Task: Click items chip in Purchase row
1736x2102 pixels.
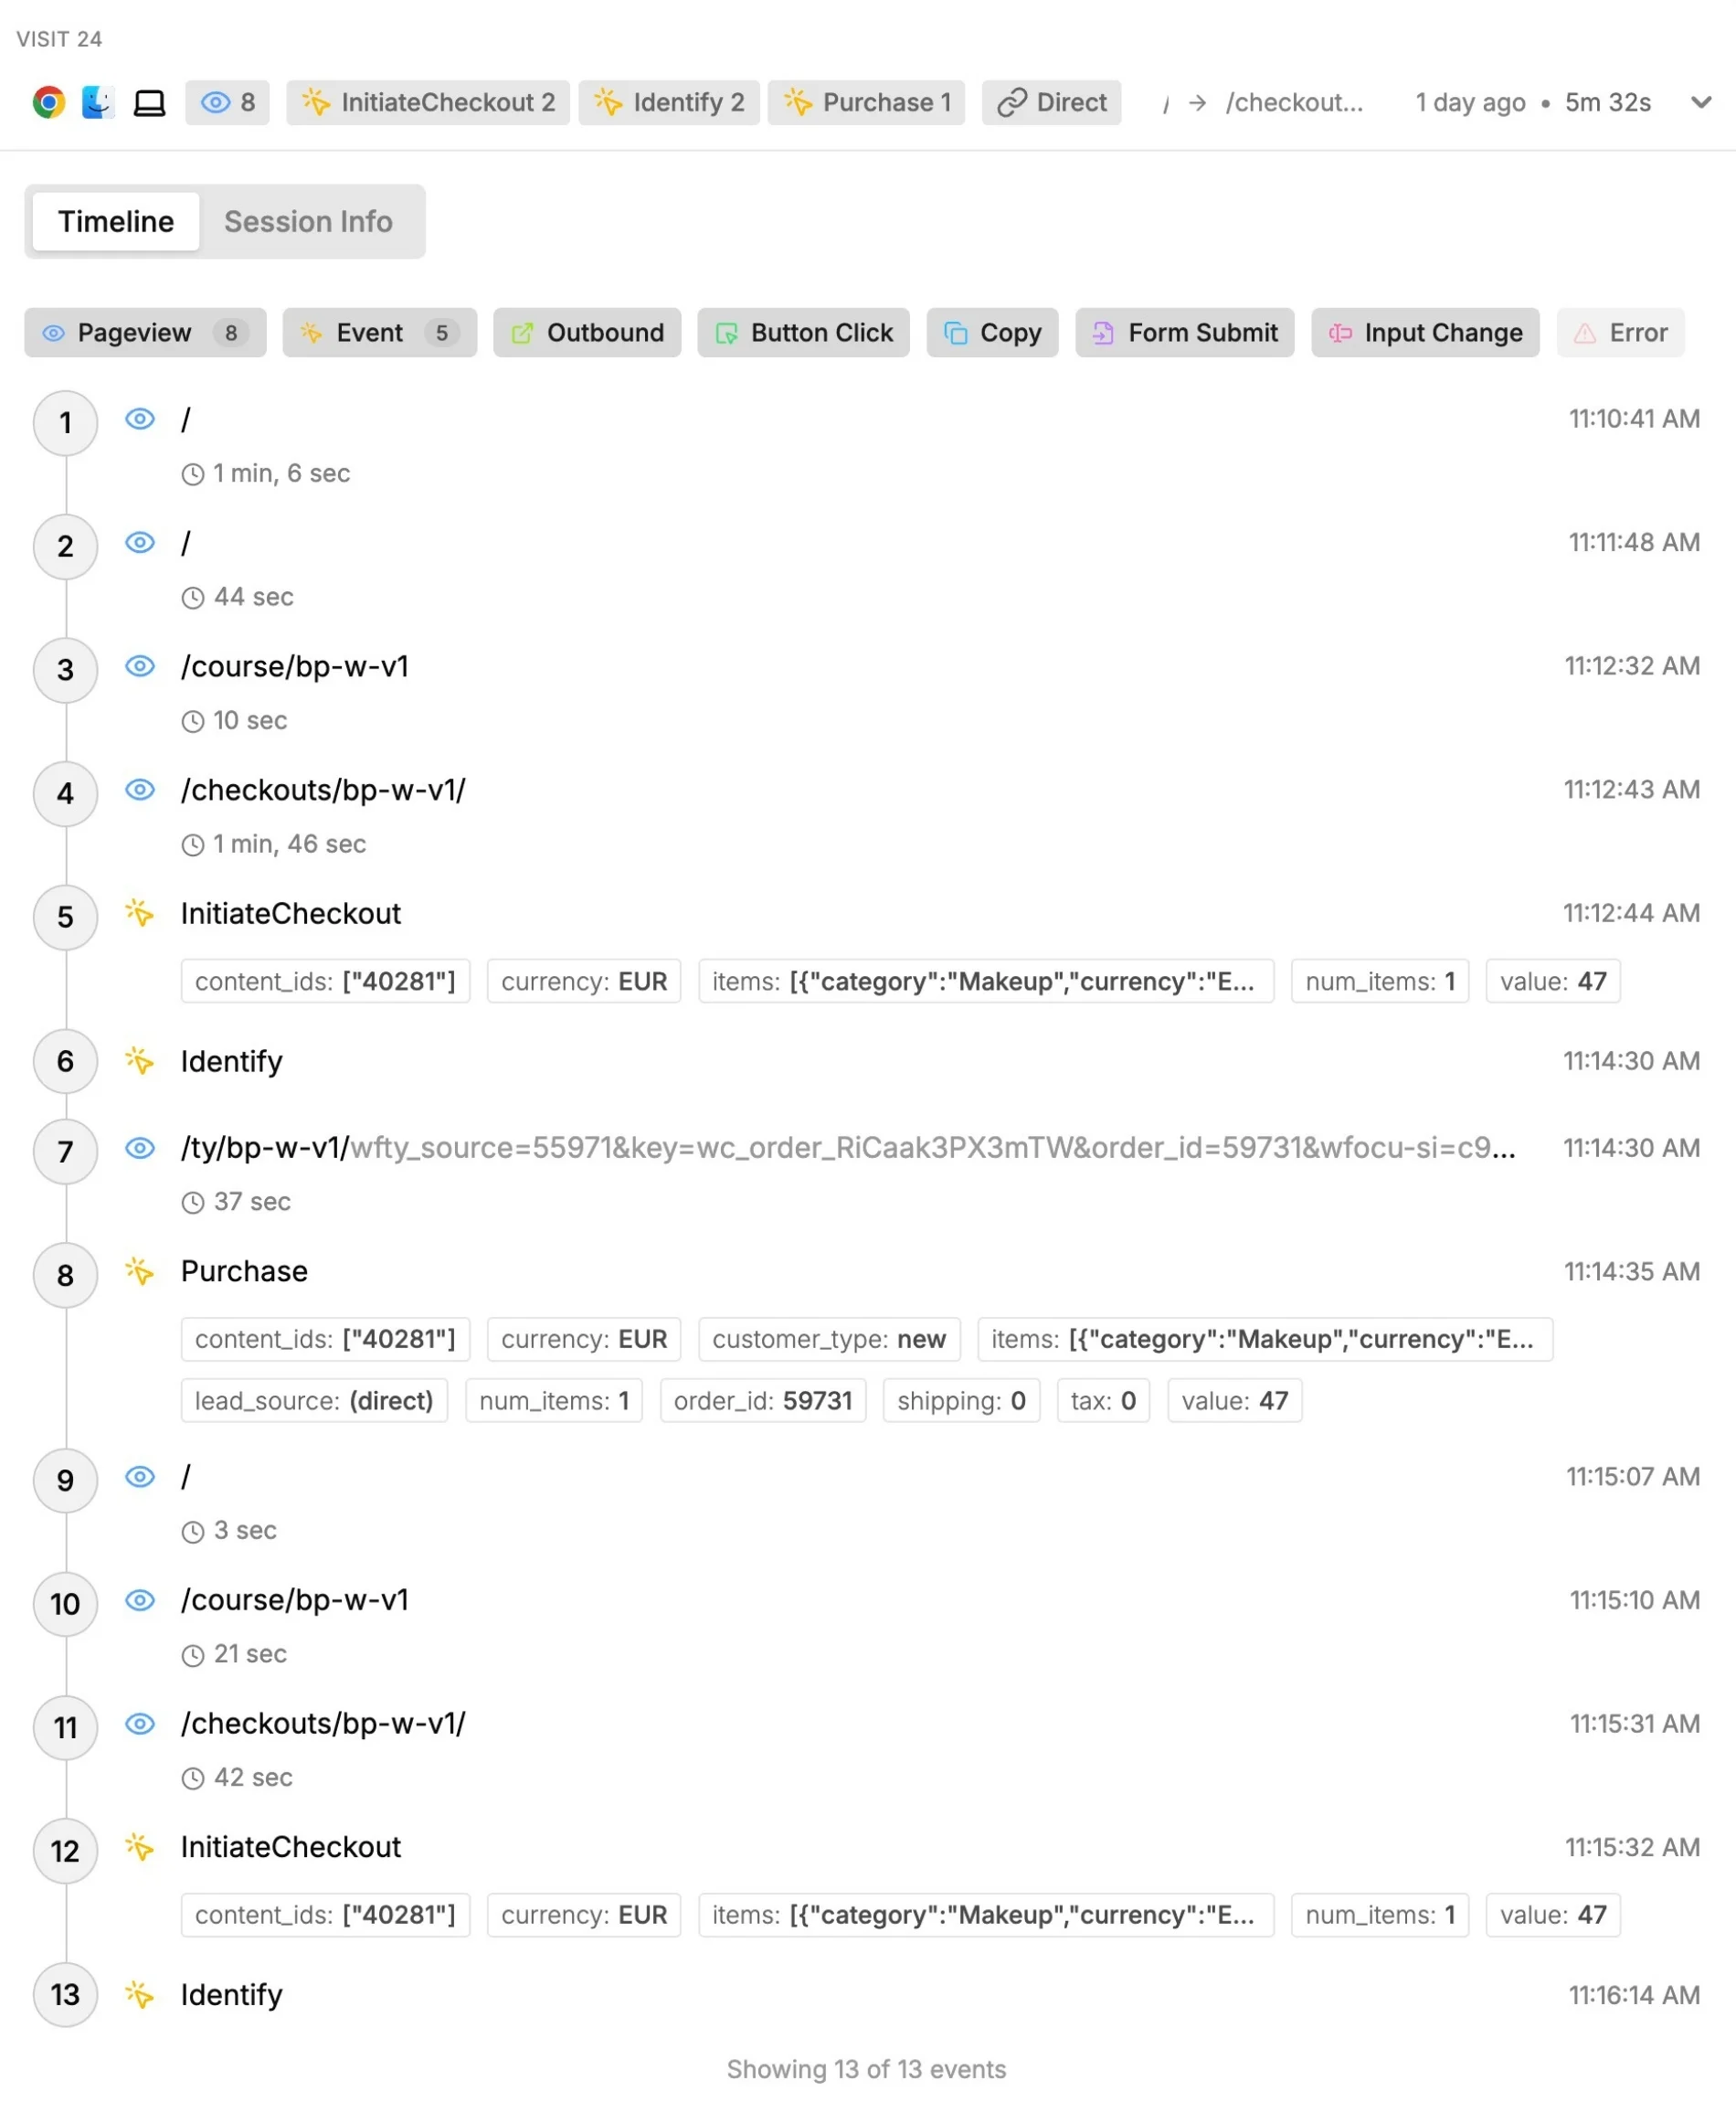Action: pos(1264,1339)
